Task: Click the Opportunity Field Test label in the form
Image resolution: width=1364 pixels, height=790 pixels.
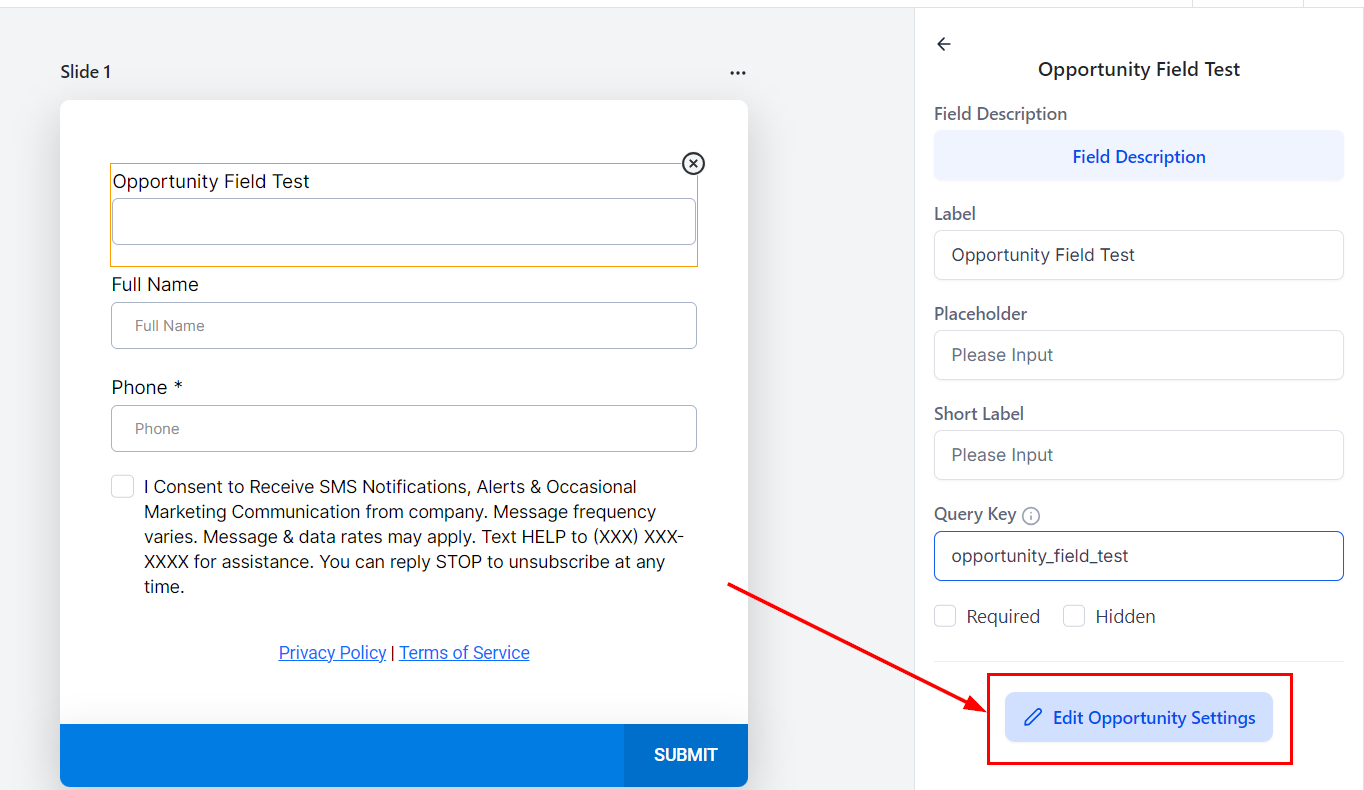Action: tap(211, 181)
